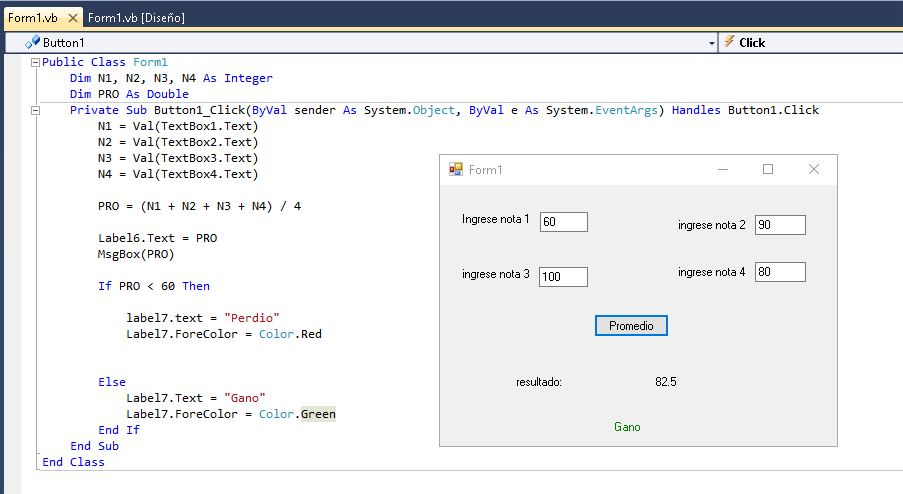Click the green Gano label
The width and height of the screenshot is (903, 494).
(x=627, y=427)
